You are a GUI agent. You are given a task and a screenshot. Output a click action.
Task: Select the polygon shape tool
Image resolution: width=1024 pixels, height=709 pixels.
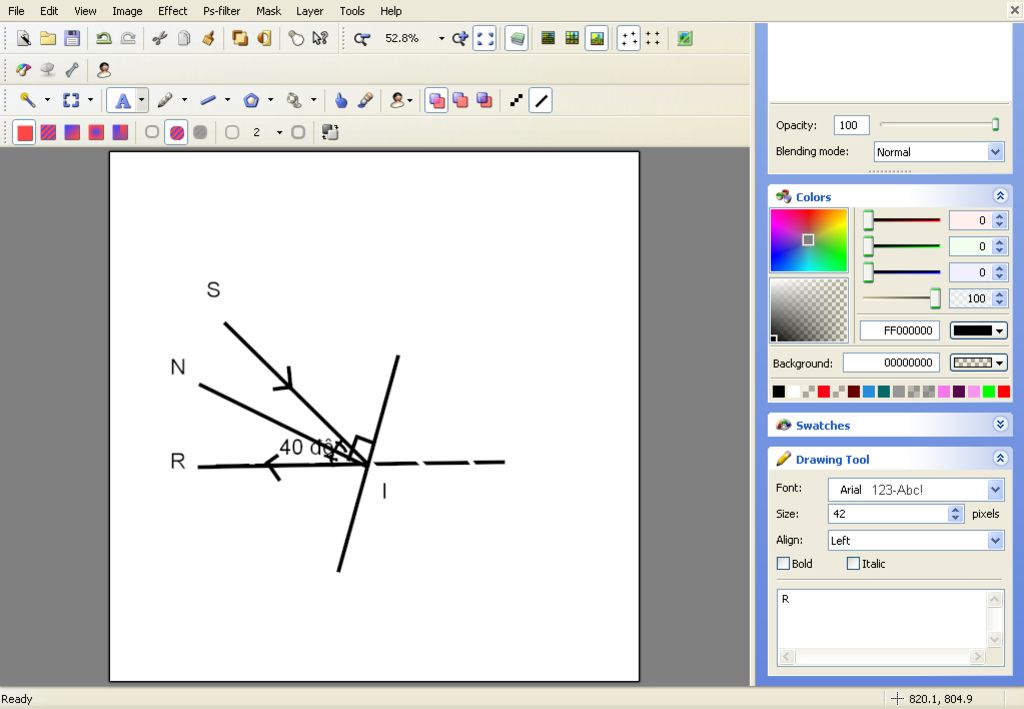(x=251, y=100)
